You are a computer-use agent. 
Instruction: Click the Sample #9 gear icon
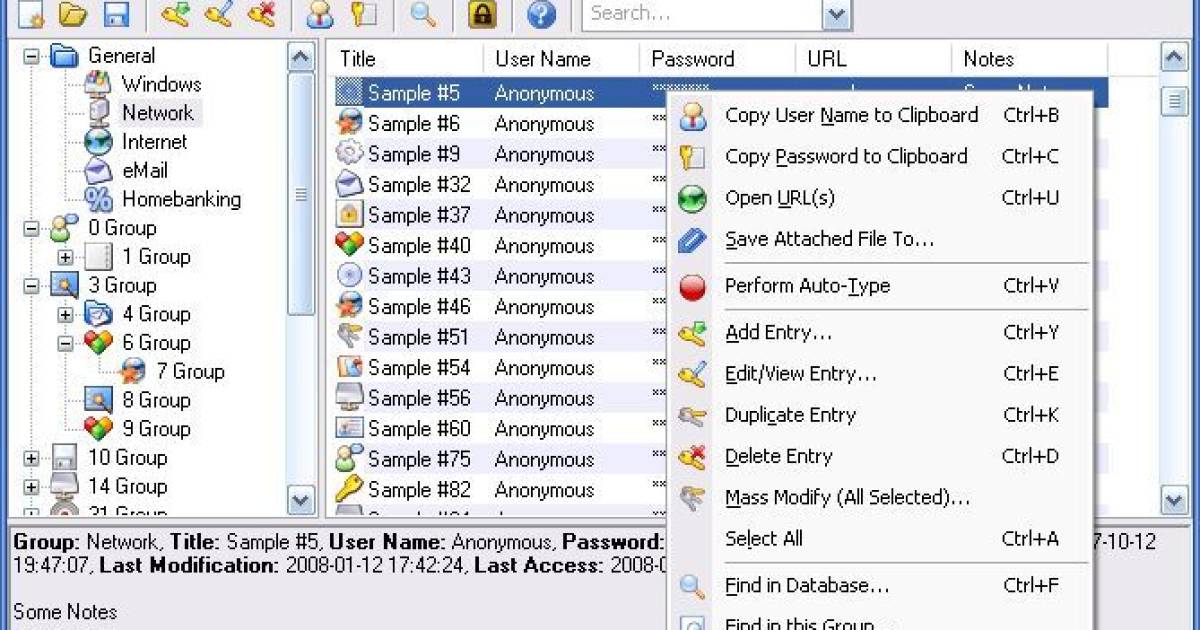tap(349, 154)
